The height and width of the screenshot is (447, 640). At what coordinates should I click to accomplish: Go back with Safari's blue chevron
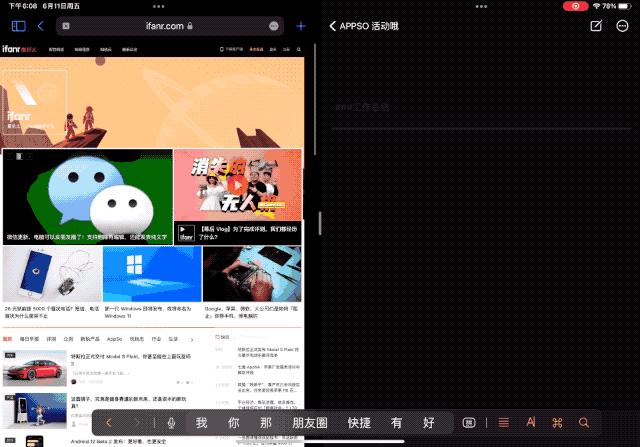click(x=40, y=26)
